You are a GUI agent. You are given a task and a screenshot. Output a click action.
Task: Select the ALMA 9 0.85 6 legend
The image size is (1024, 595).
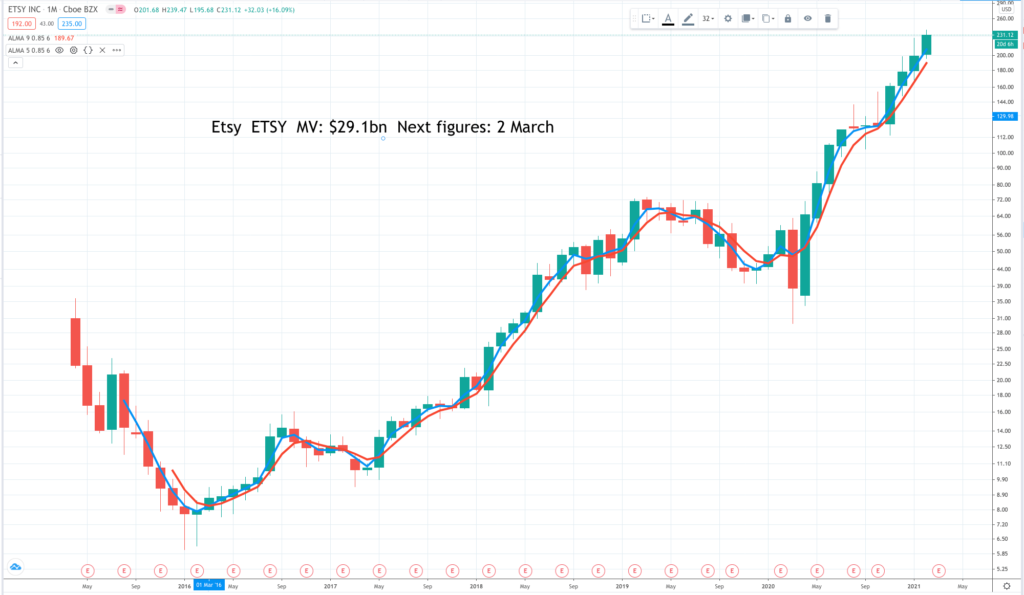coord(29,39)
